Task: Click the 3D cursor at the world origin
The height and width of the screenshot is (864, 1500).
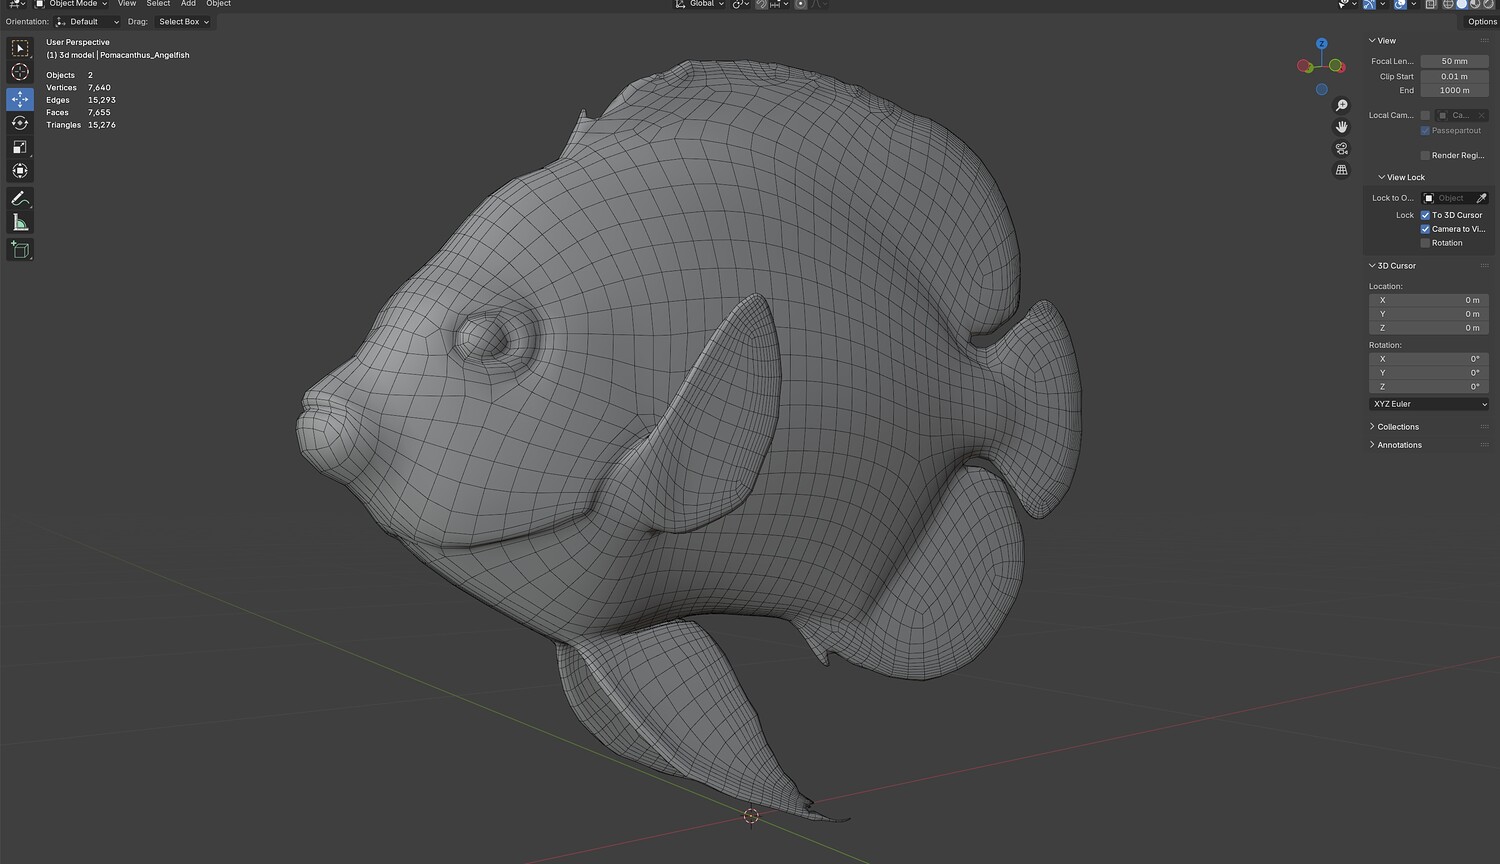Action: (751, 816)
